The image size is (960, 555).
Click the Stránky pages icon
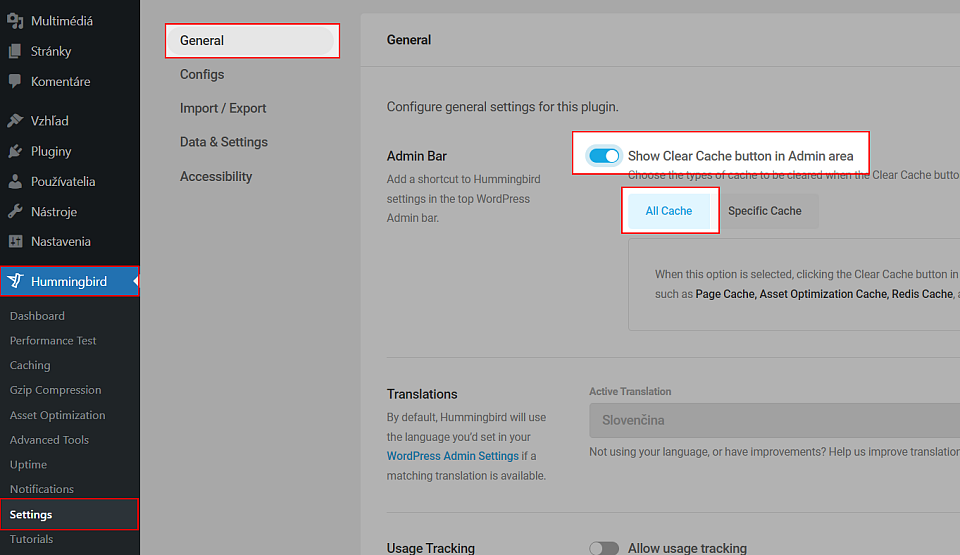[x=15, y=51]
